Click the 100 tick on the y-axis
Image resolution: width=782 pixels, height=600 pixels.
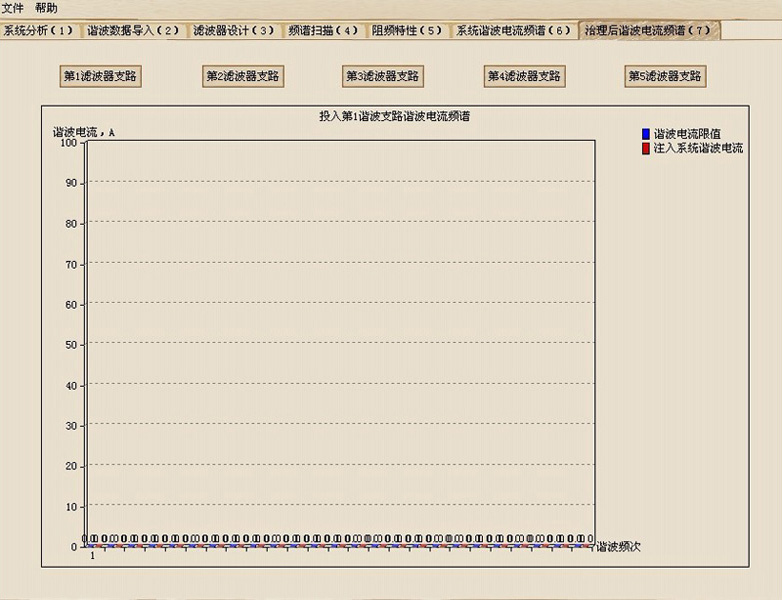coord(68,143)
